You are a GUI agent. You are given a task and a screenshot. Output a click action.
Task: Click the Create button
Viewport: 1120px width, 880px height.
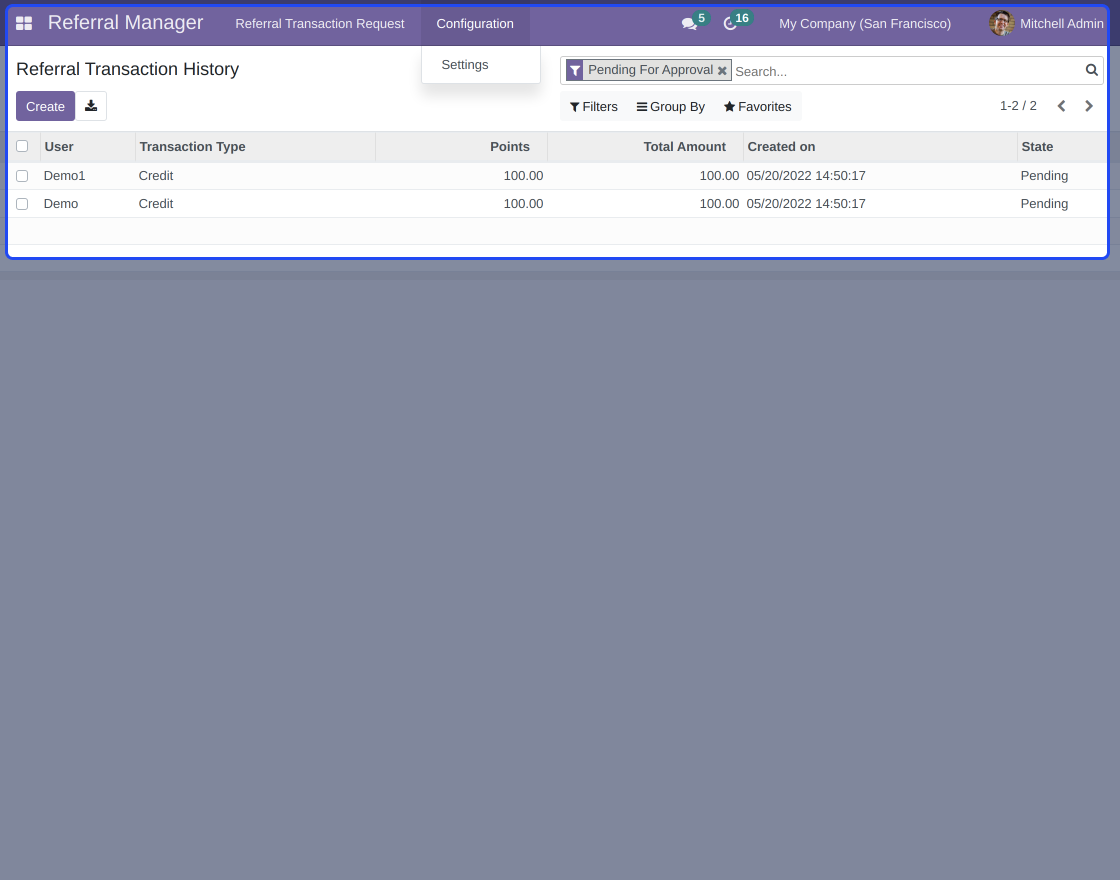[45, 106]
